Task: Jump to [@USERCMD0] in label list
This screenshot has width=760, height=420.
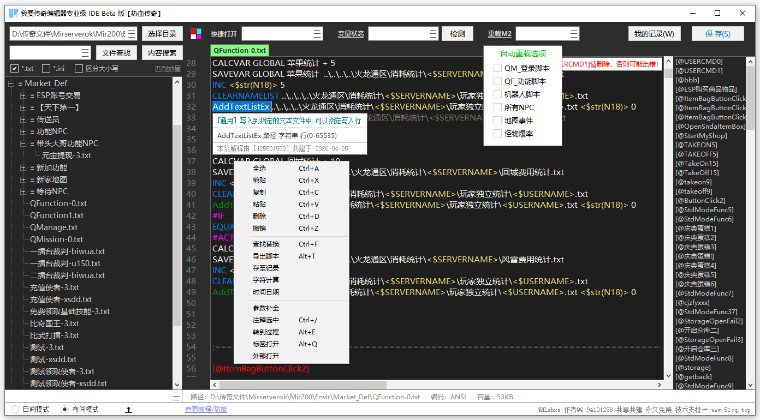Action: pos(699,62)
